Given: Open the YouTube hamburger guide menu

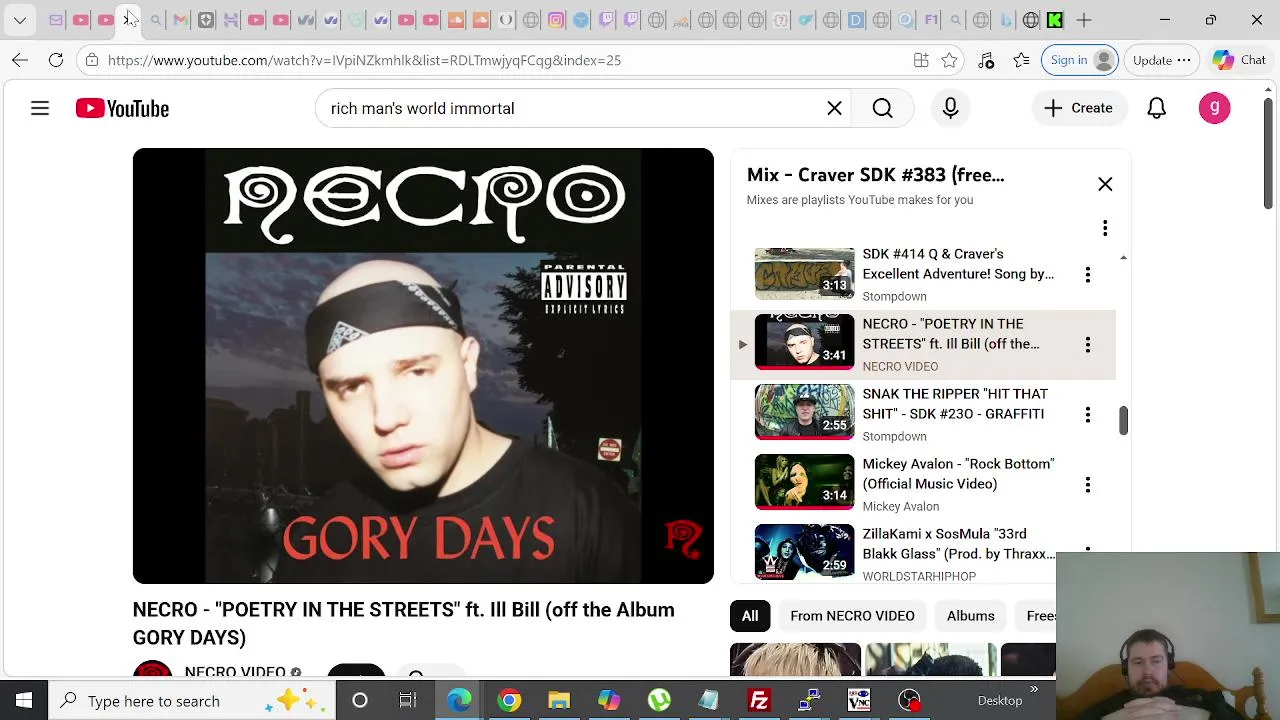Looking at the screenshot, I should coord(40,108).
